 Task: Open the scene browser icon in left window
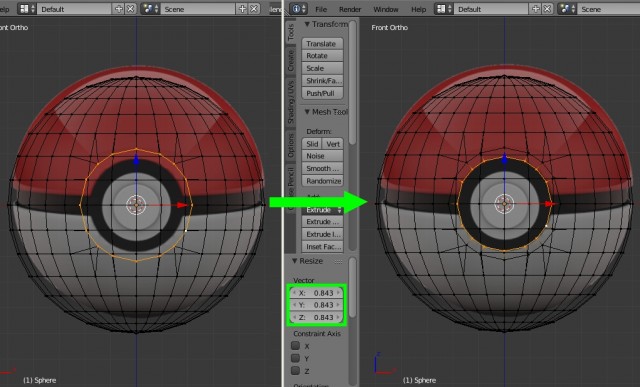coord(150,9)
